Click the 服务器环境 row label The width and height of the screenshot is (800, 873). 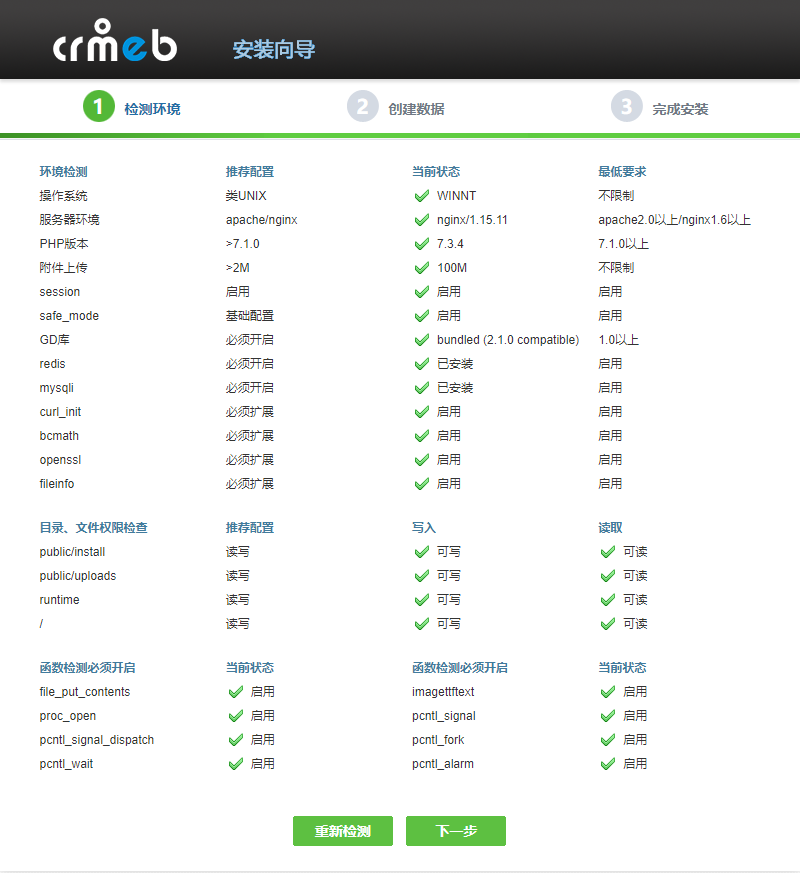click(x=70, y=220)
